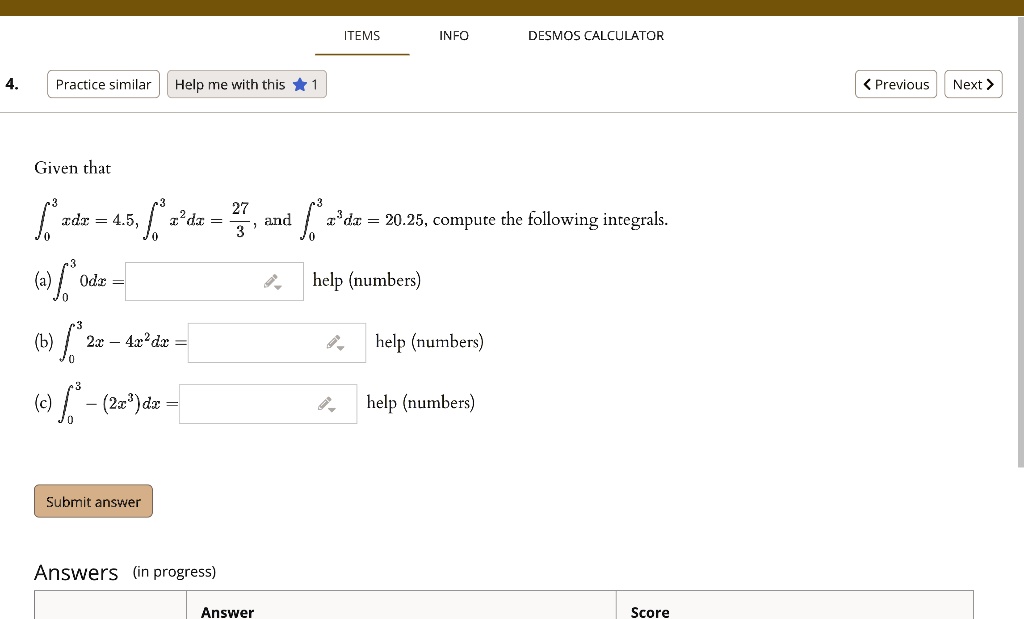1024x619 pixels.
Task: Click the left chevron in the Previous button
Action: coord(867,84)
